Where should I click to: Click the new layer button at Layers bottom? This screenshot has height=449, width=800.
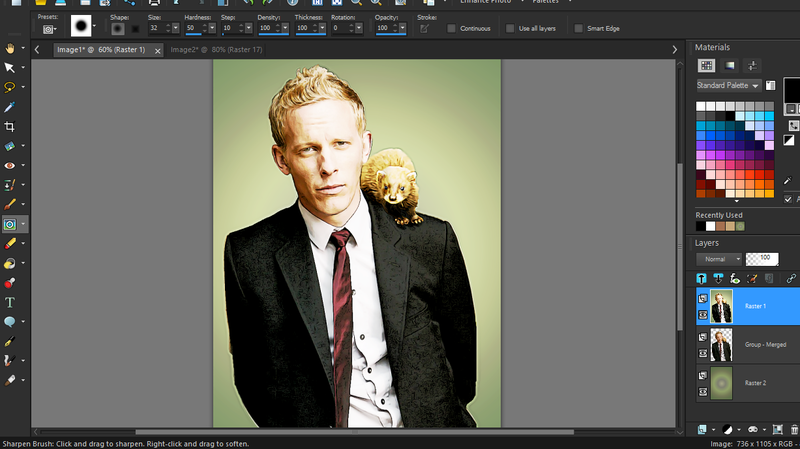tap(702, 430)
